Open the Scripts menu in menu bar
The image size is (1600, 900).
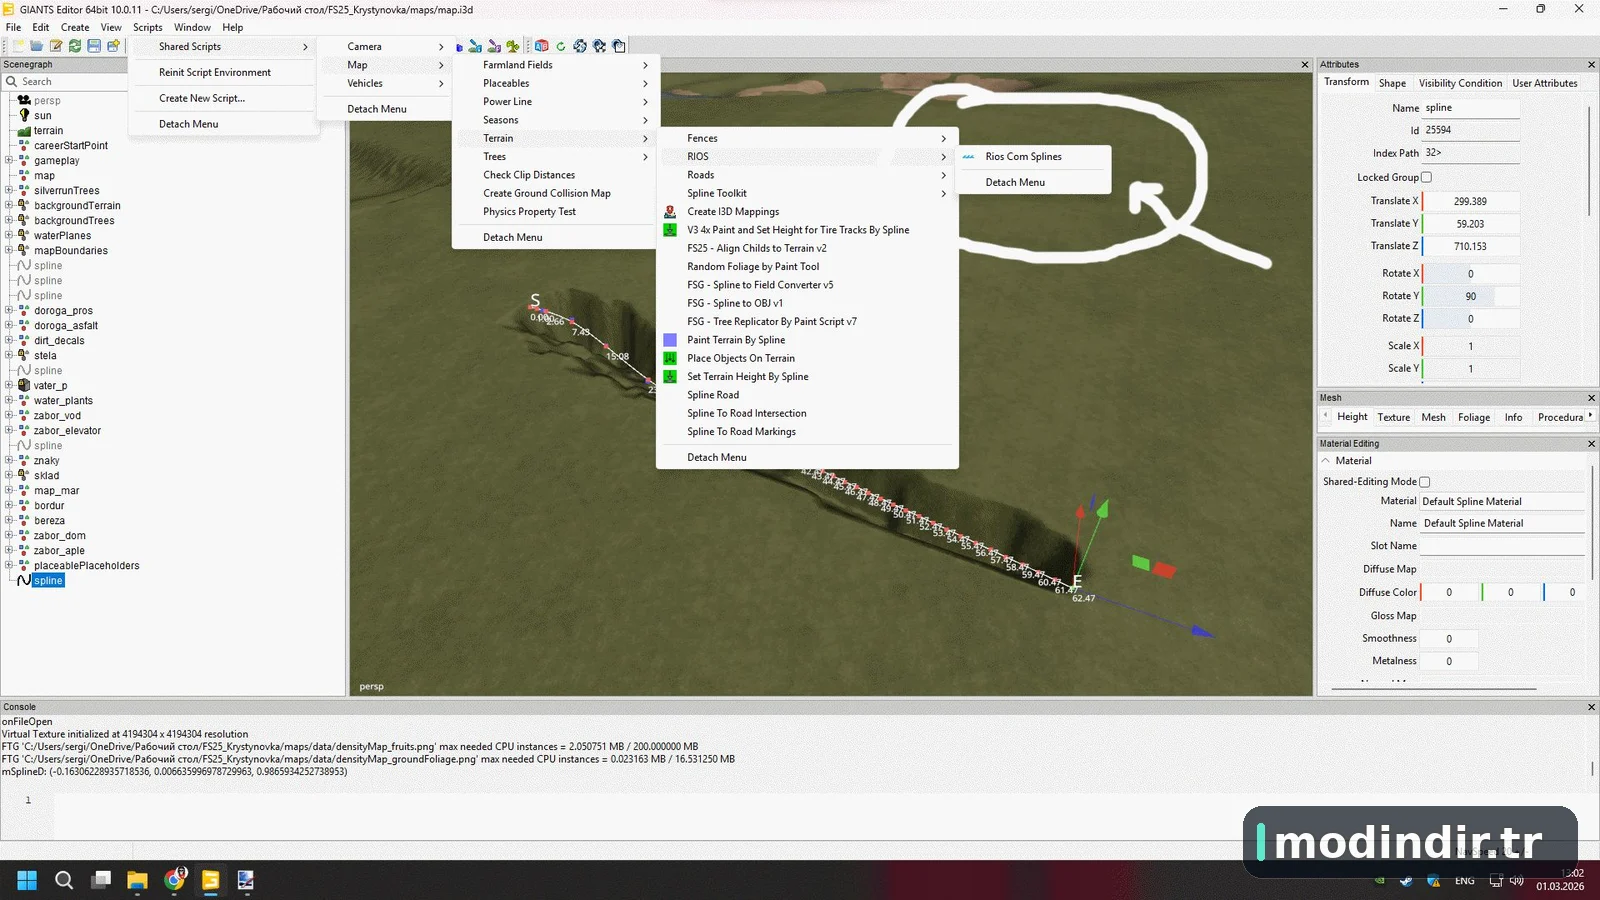tap(148, 27)
